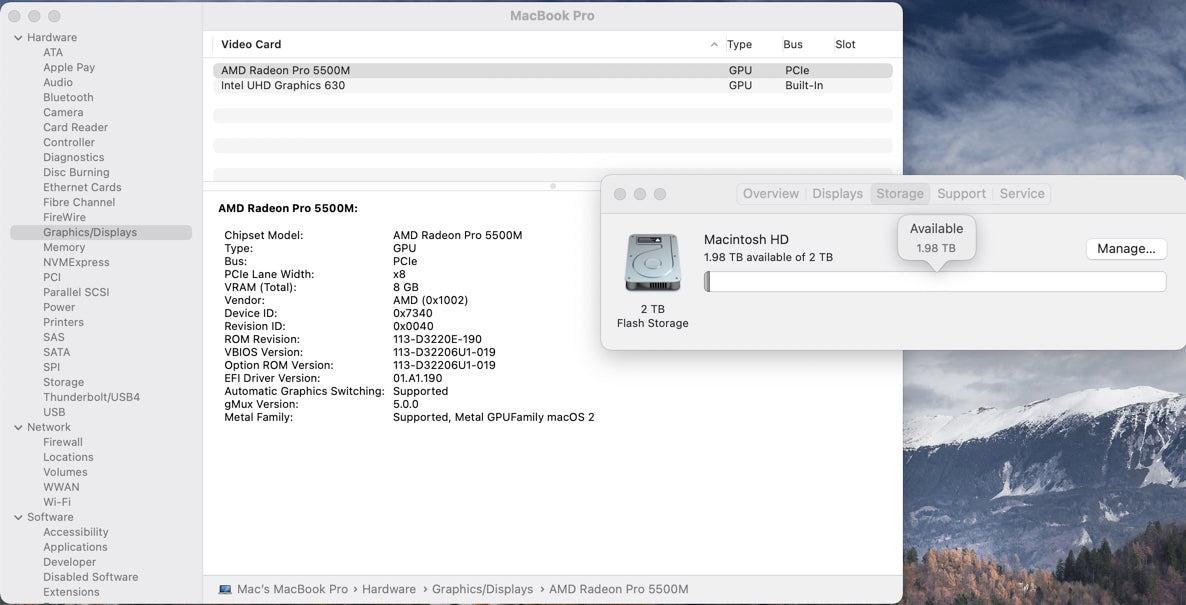Click the storage usage bar

point(936,281)
